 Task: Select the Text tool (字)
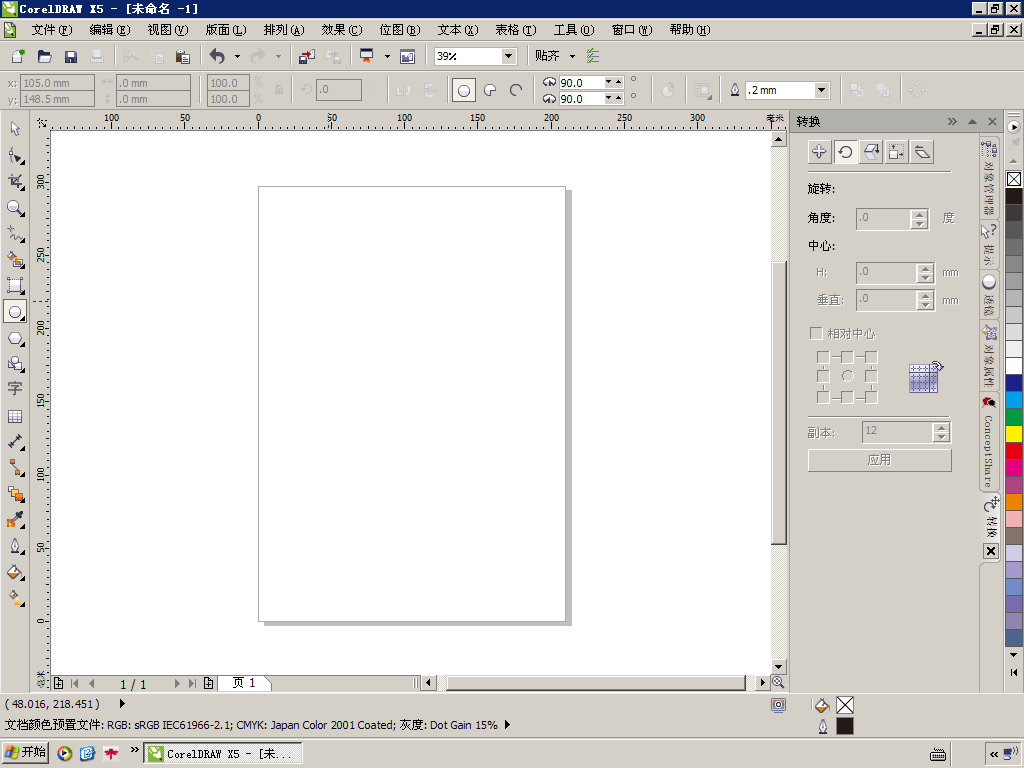tap(15, 389)
